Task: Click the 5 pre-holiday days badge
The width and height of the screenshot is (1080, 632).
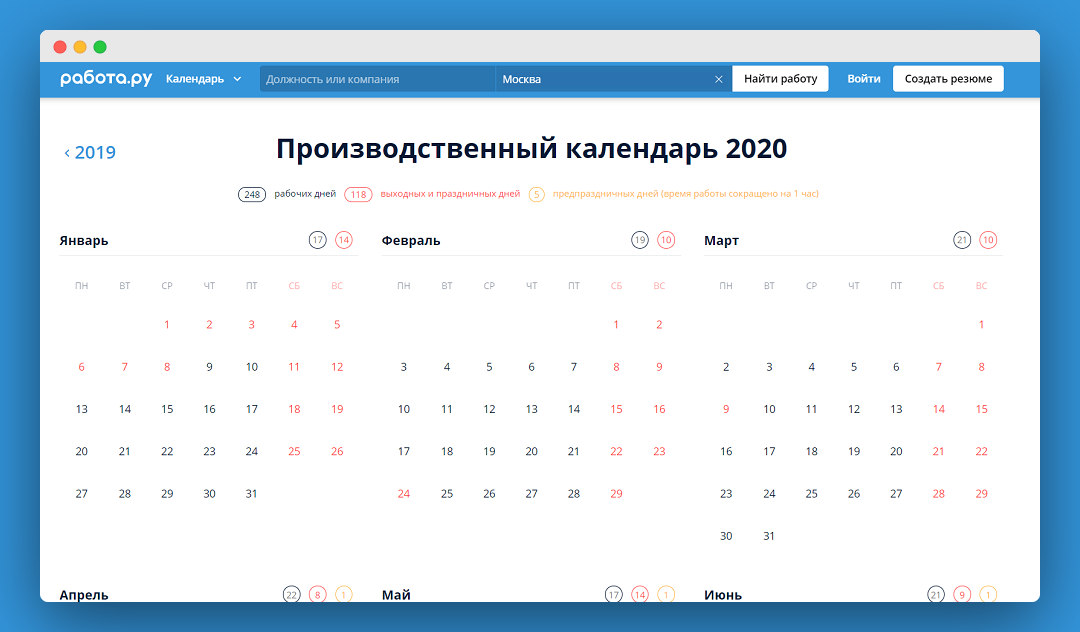Action: [537, 194]
